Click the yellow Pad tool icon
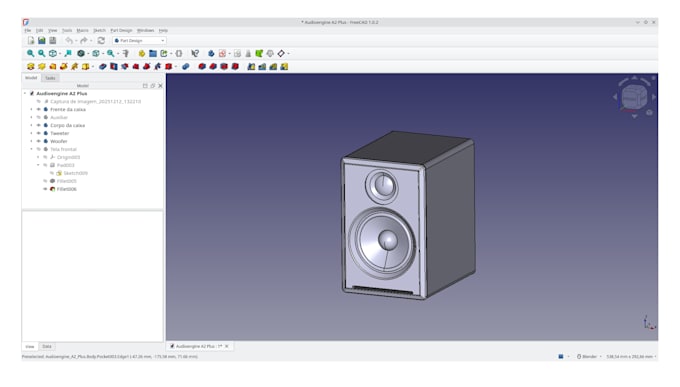Image resolution: width=680 pixels, height=387 pixels. click(30, 66)
